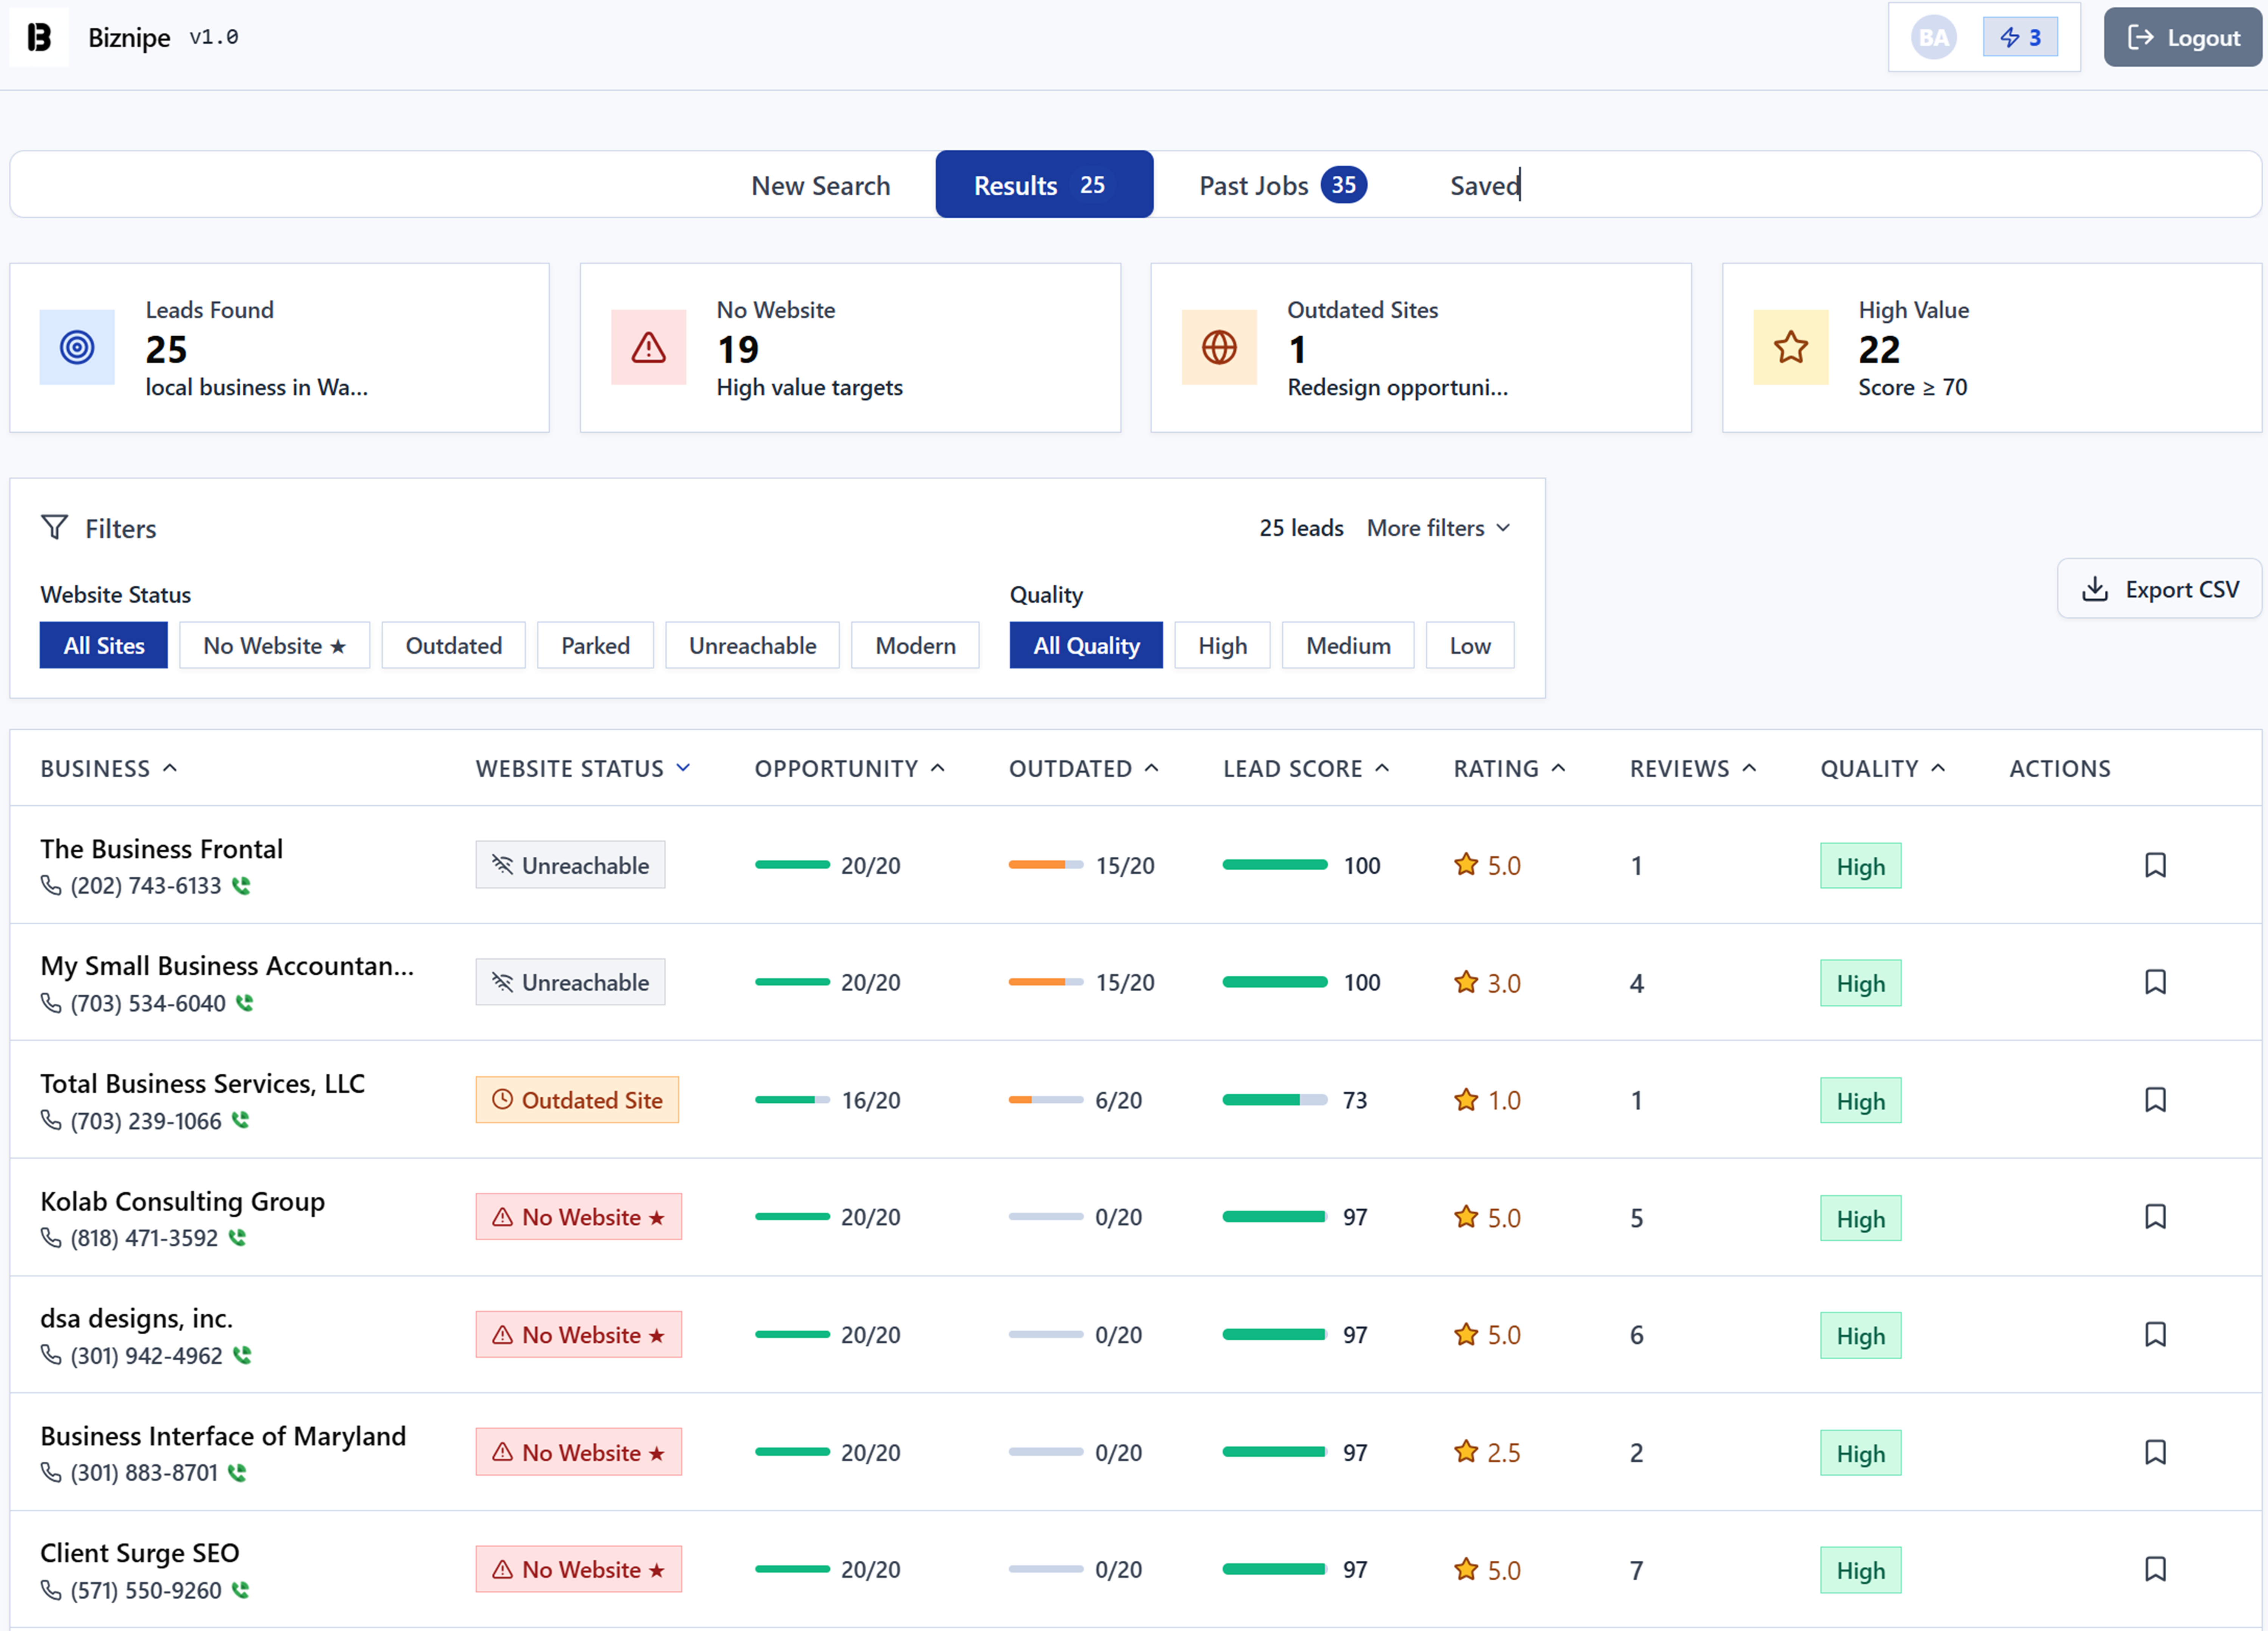2268x1631 pixels.
Task: Save the dsa designs, inc. lead
Action: pyautogui.click(x=2155, y=1335)
